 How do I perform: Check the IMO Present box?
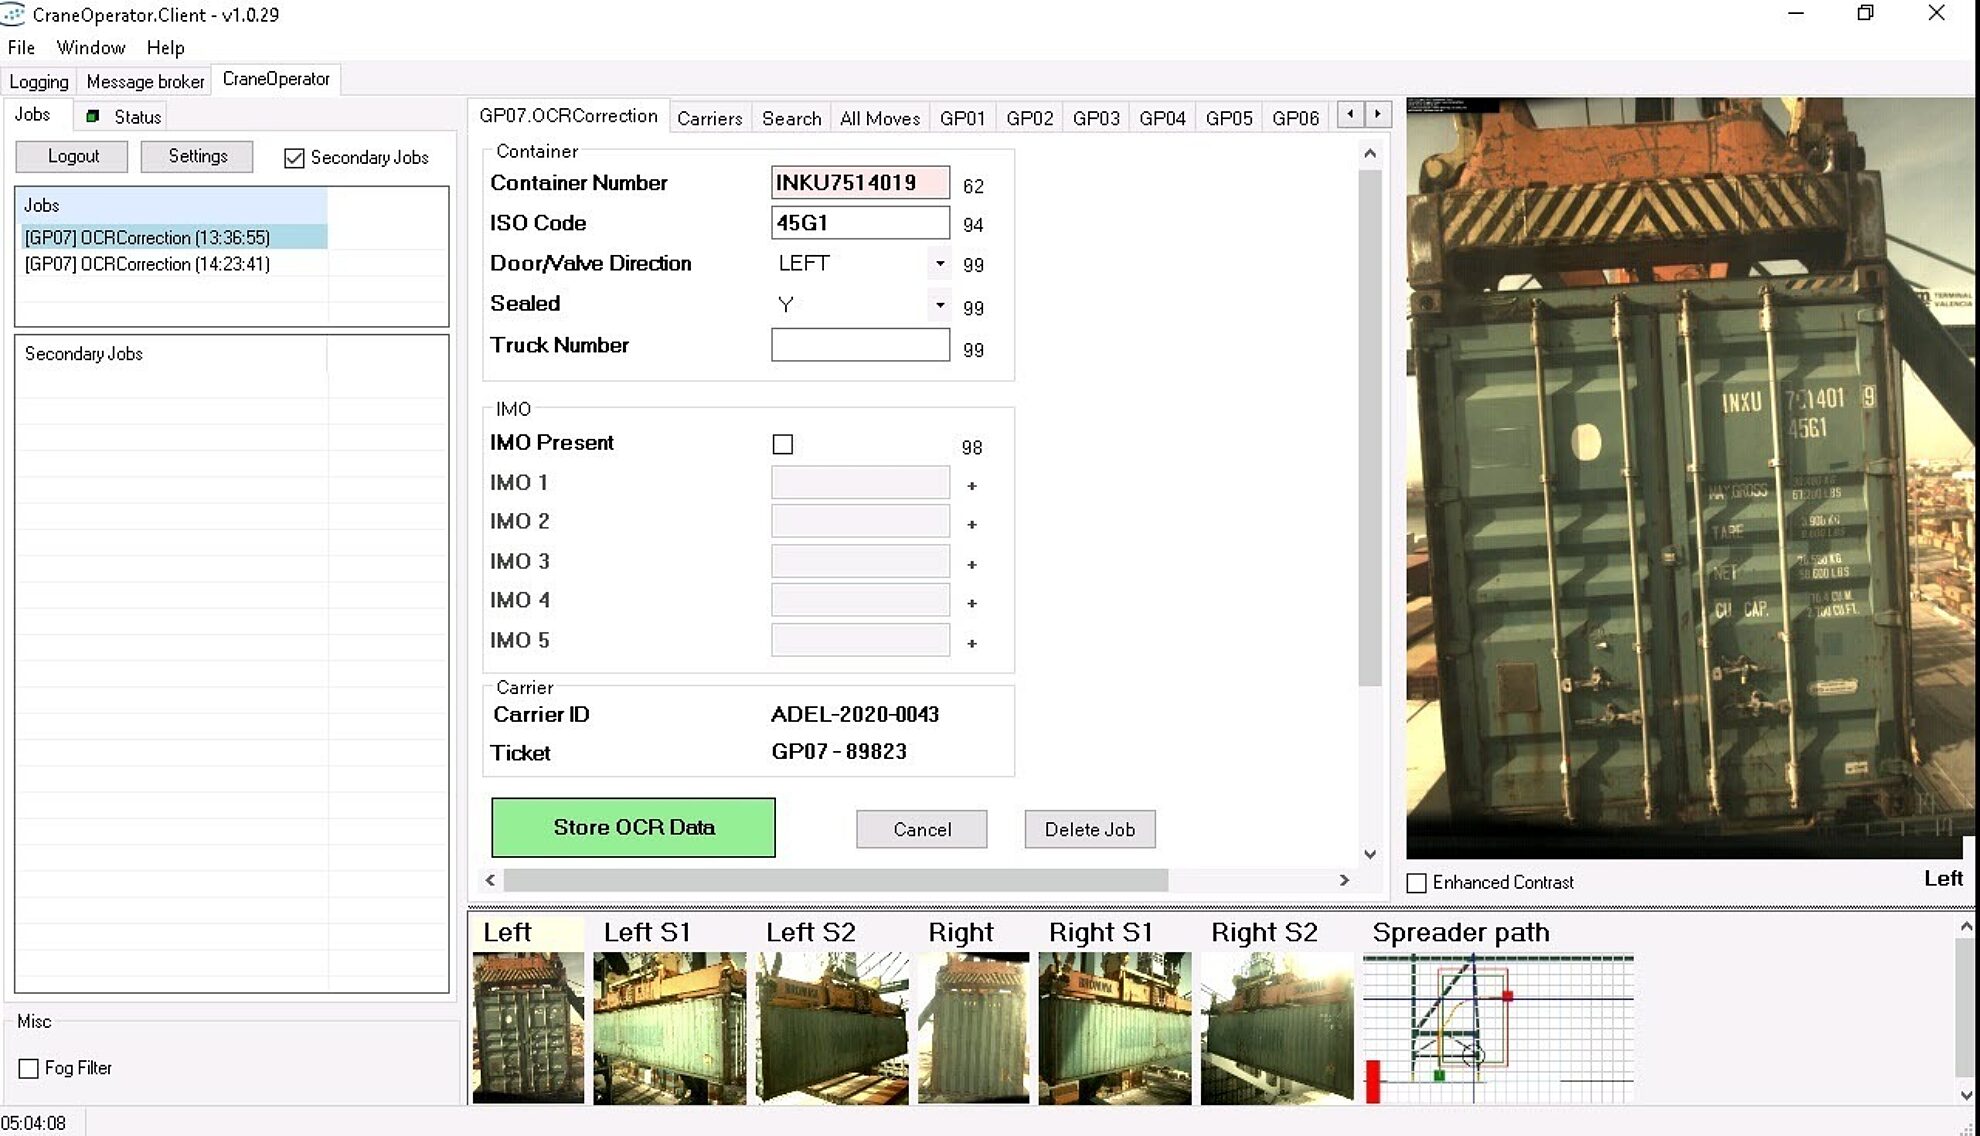pyautogui.click(x=782, y=444)
